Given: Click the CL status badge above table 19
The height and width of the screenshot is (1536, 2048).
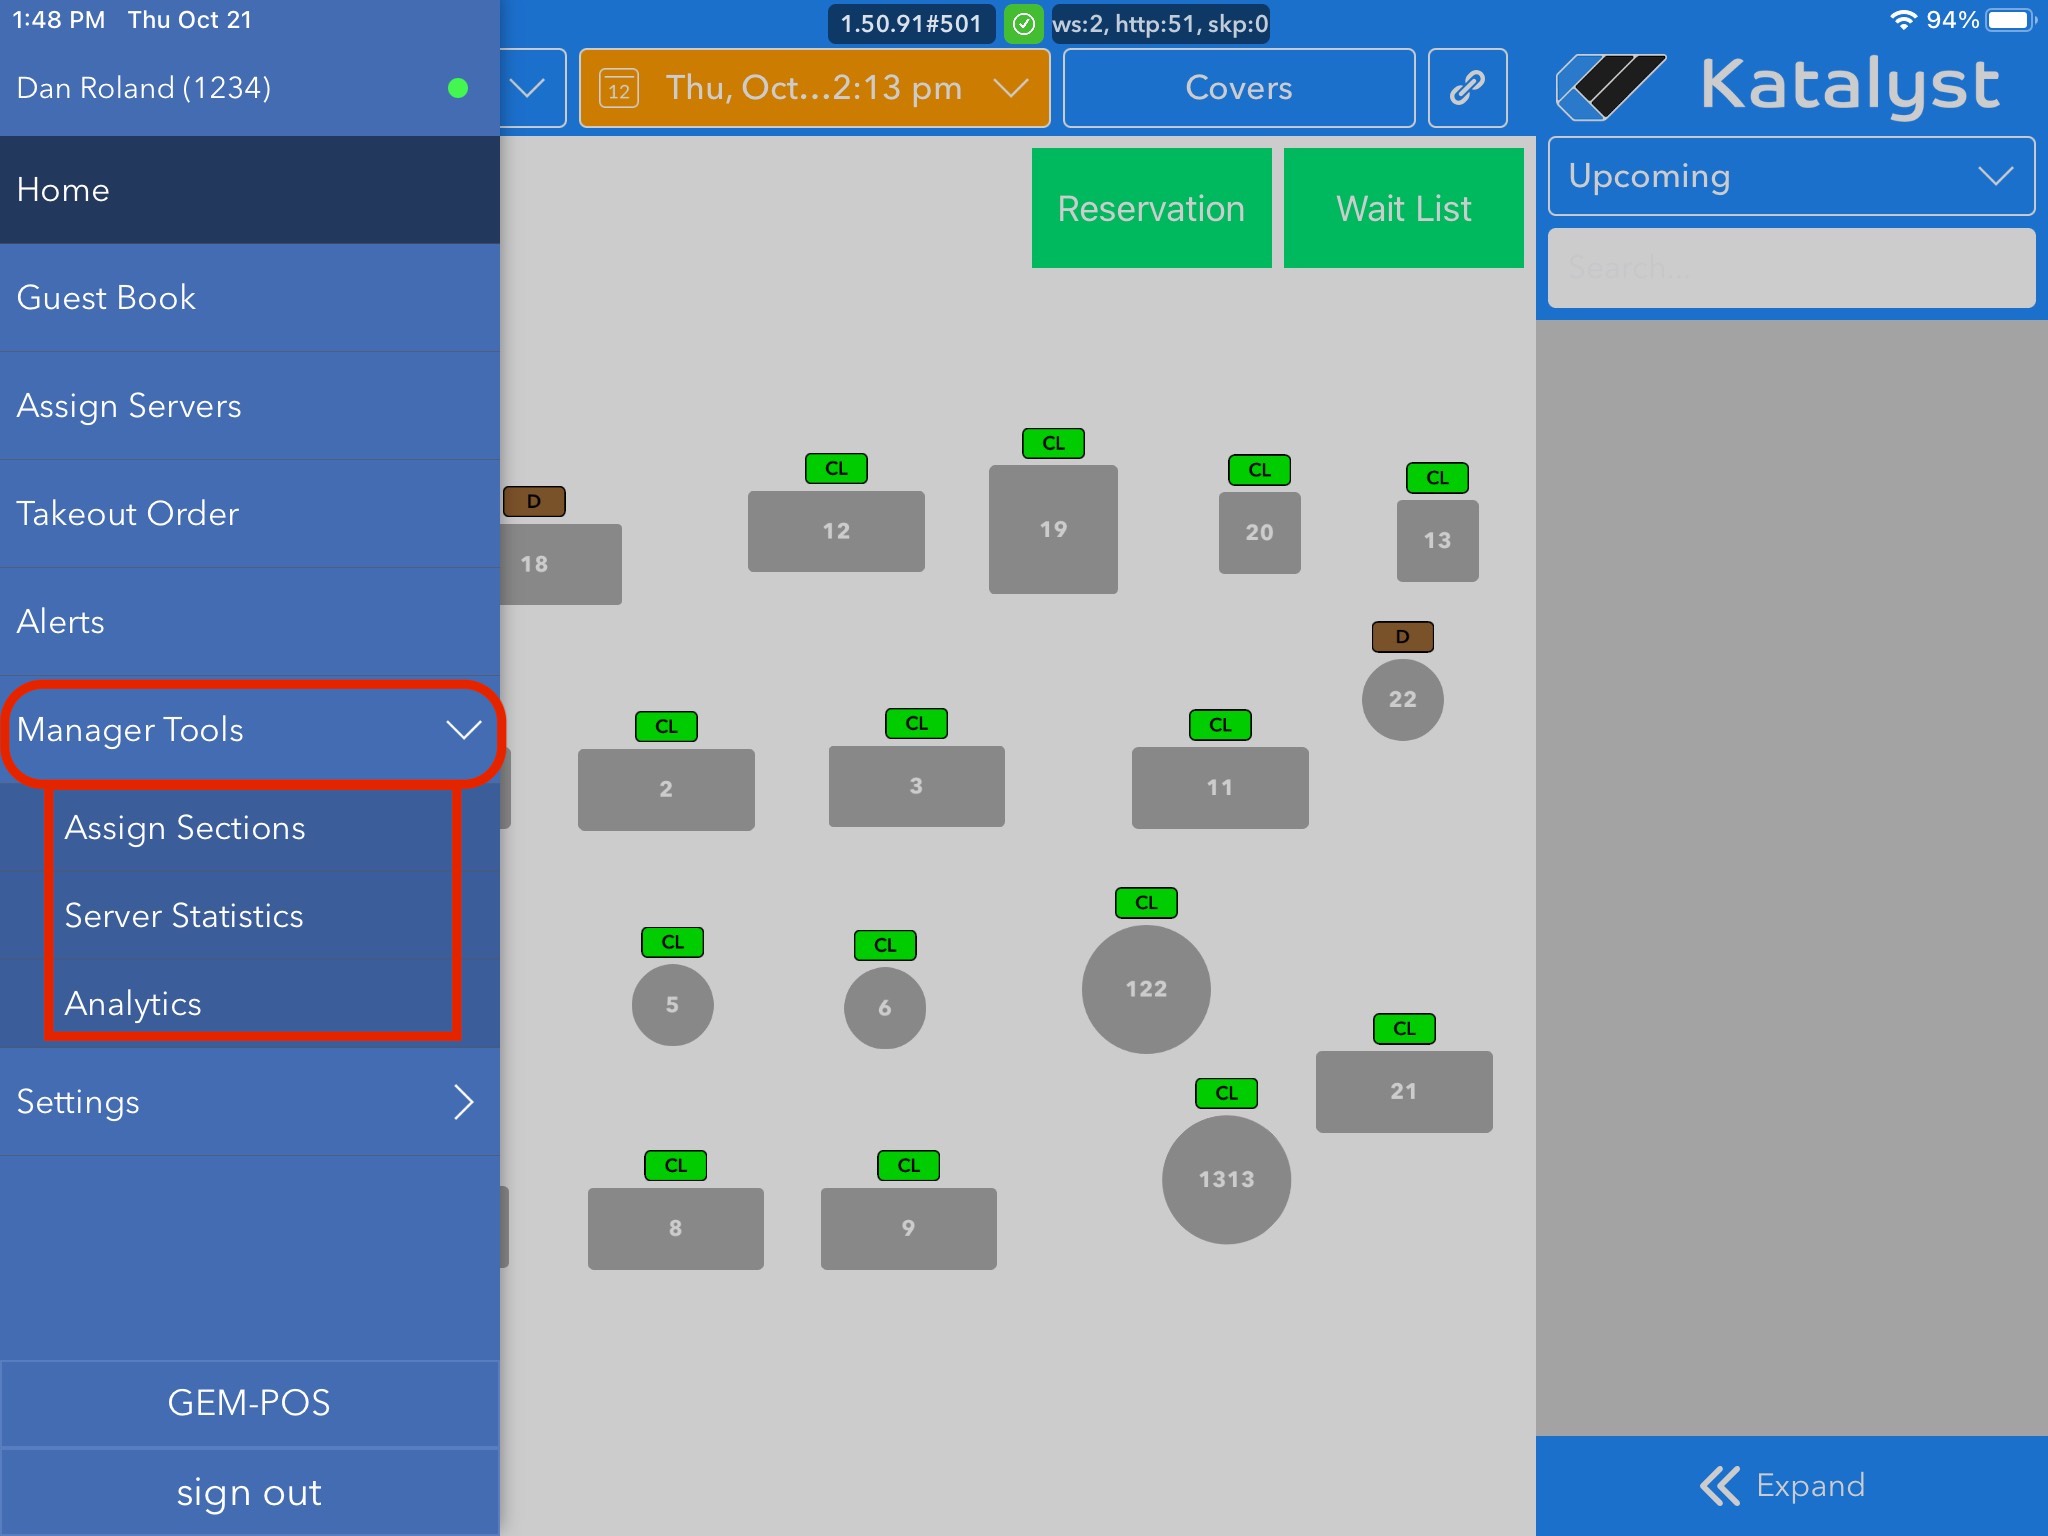Looking at the screenshot, I should [x=1053, y=443].
